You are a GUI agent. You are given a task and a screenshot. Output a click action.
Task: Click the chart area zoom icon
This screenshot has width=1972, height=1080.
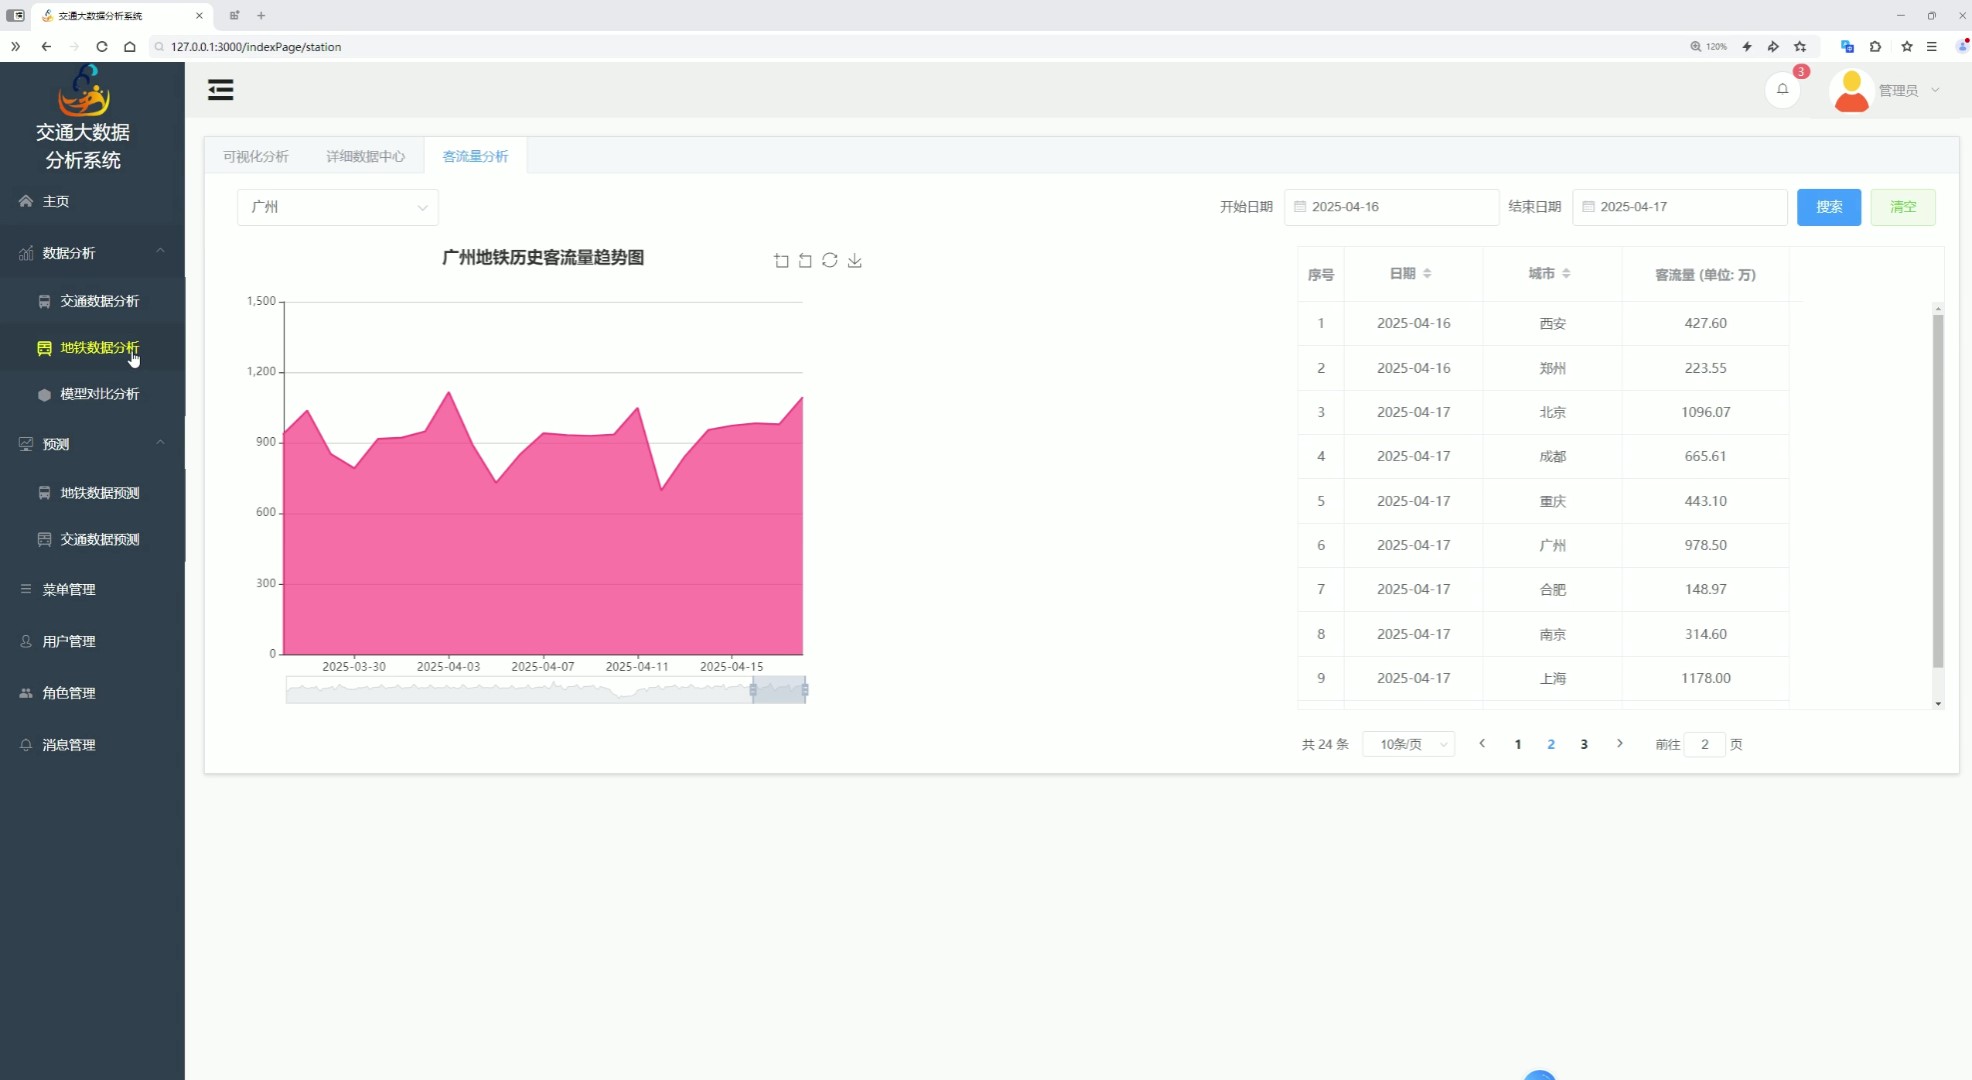[781, 261]
